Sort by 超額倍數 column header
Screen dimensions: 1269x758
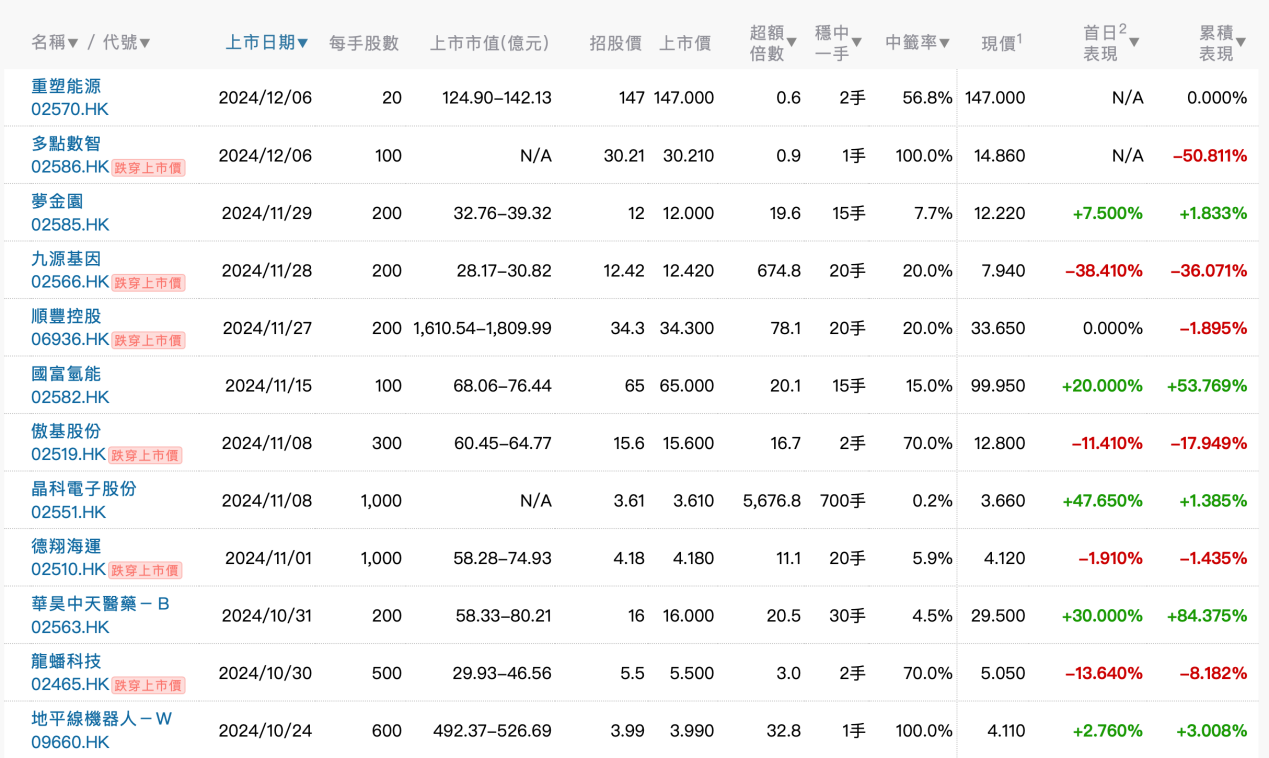pyautogui.click(x=773, y=43)
